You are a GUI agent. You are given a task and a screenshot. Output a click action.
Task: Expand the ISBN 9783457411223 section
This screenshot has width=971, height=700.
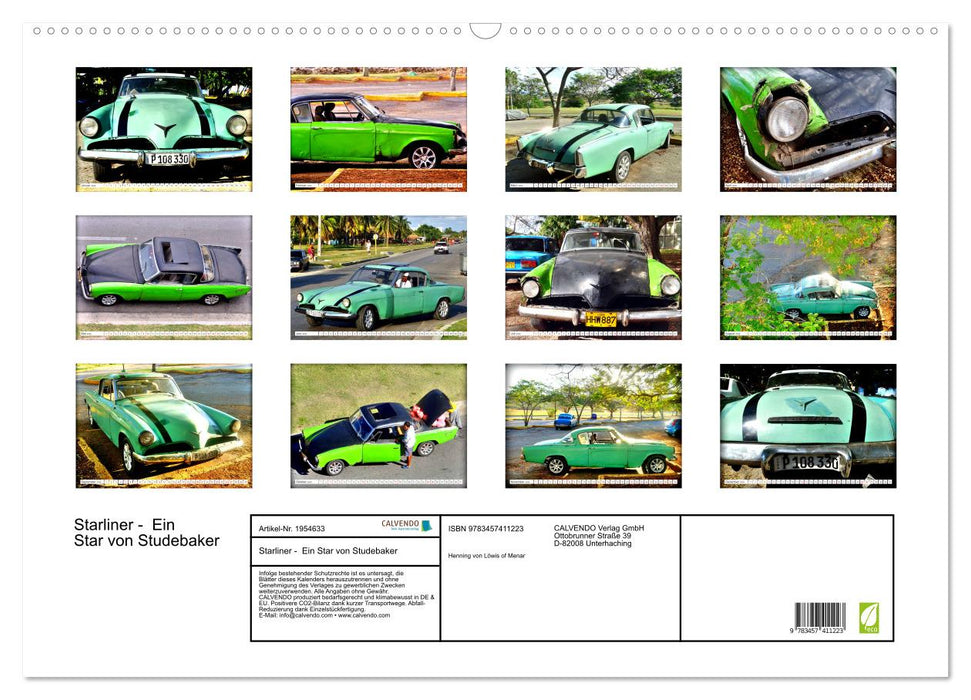coord(486,528)
